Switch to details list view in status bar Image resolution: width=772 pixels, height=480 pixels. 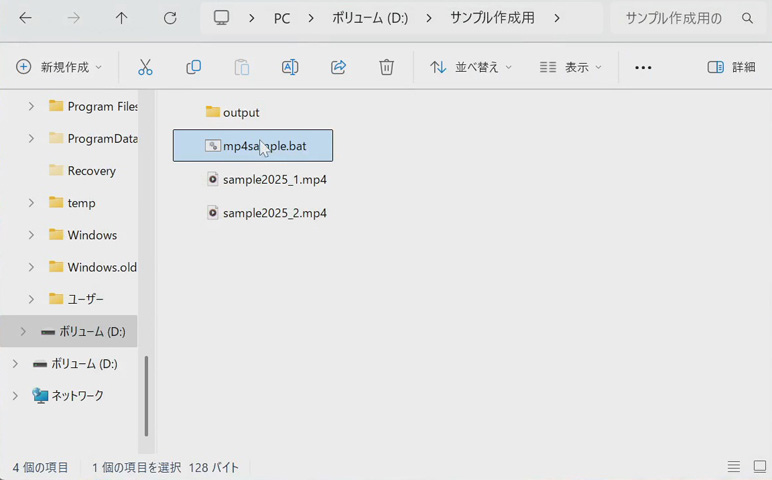click(734, 467)
